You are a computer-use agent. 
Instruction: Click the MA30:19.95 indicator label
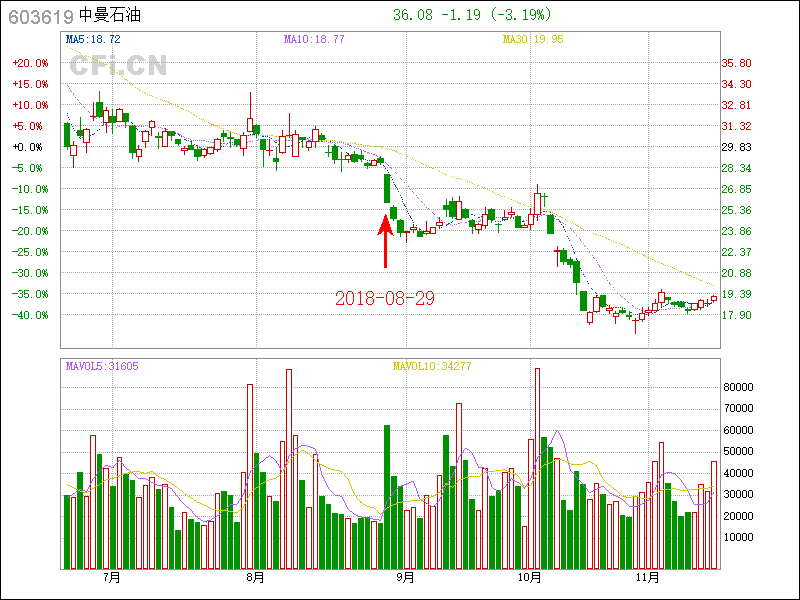pos(533,39)
